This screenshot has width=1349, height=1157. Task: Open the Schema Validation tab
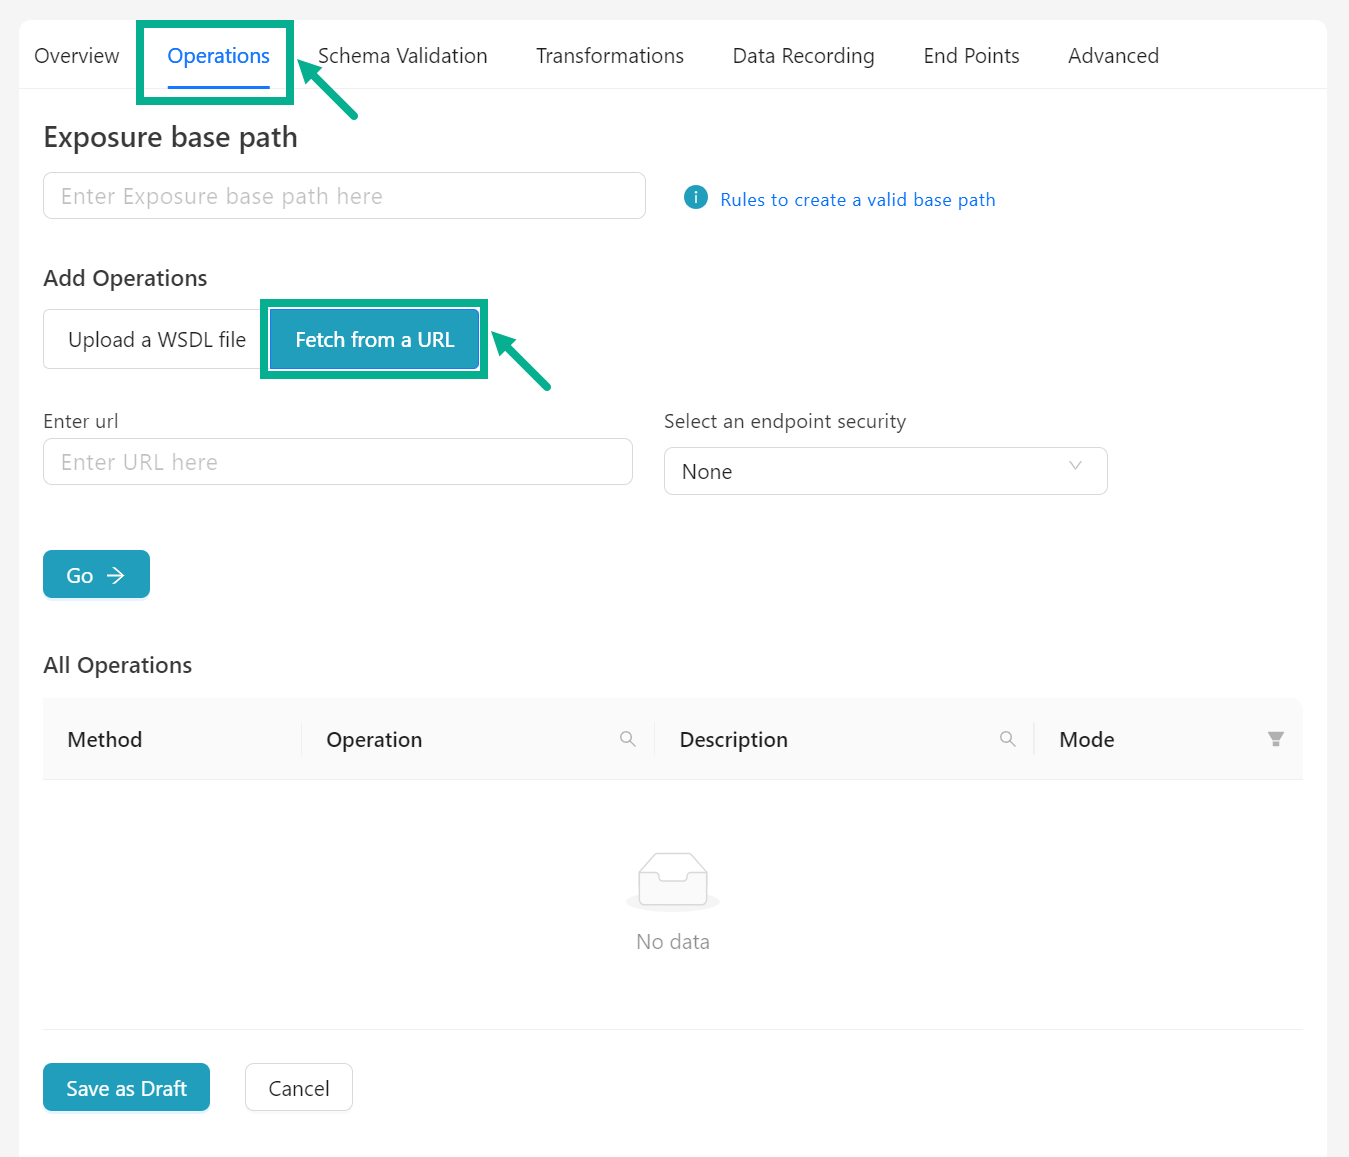click(403, 56)
